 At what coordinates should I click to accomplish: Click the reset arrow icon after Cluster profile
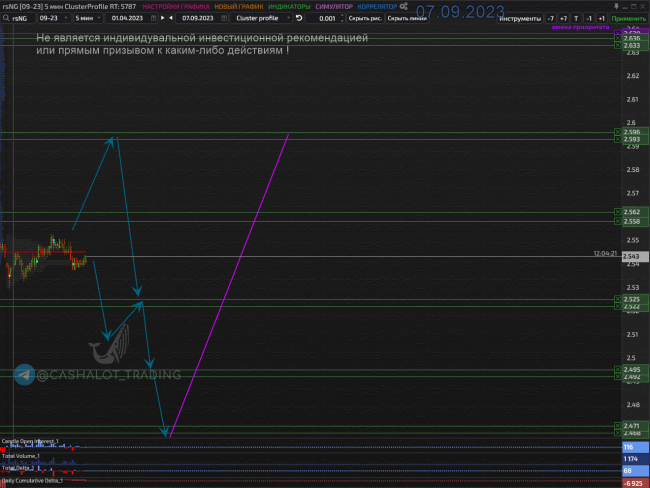pyautogui.click(x=298, y=18)
